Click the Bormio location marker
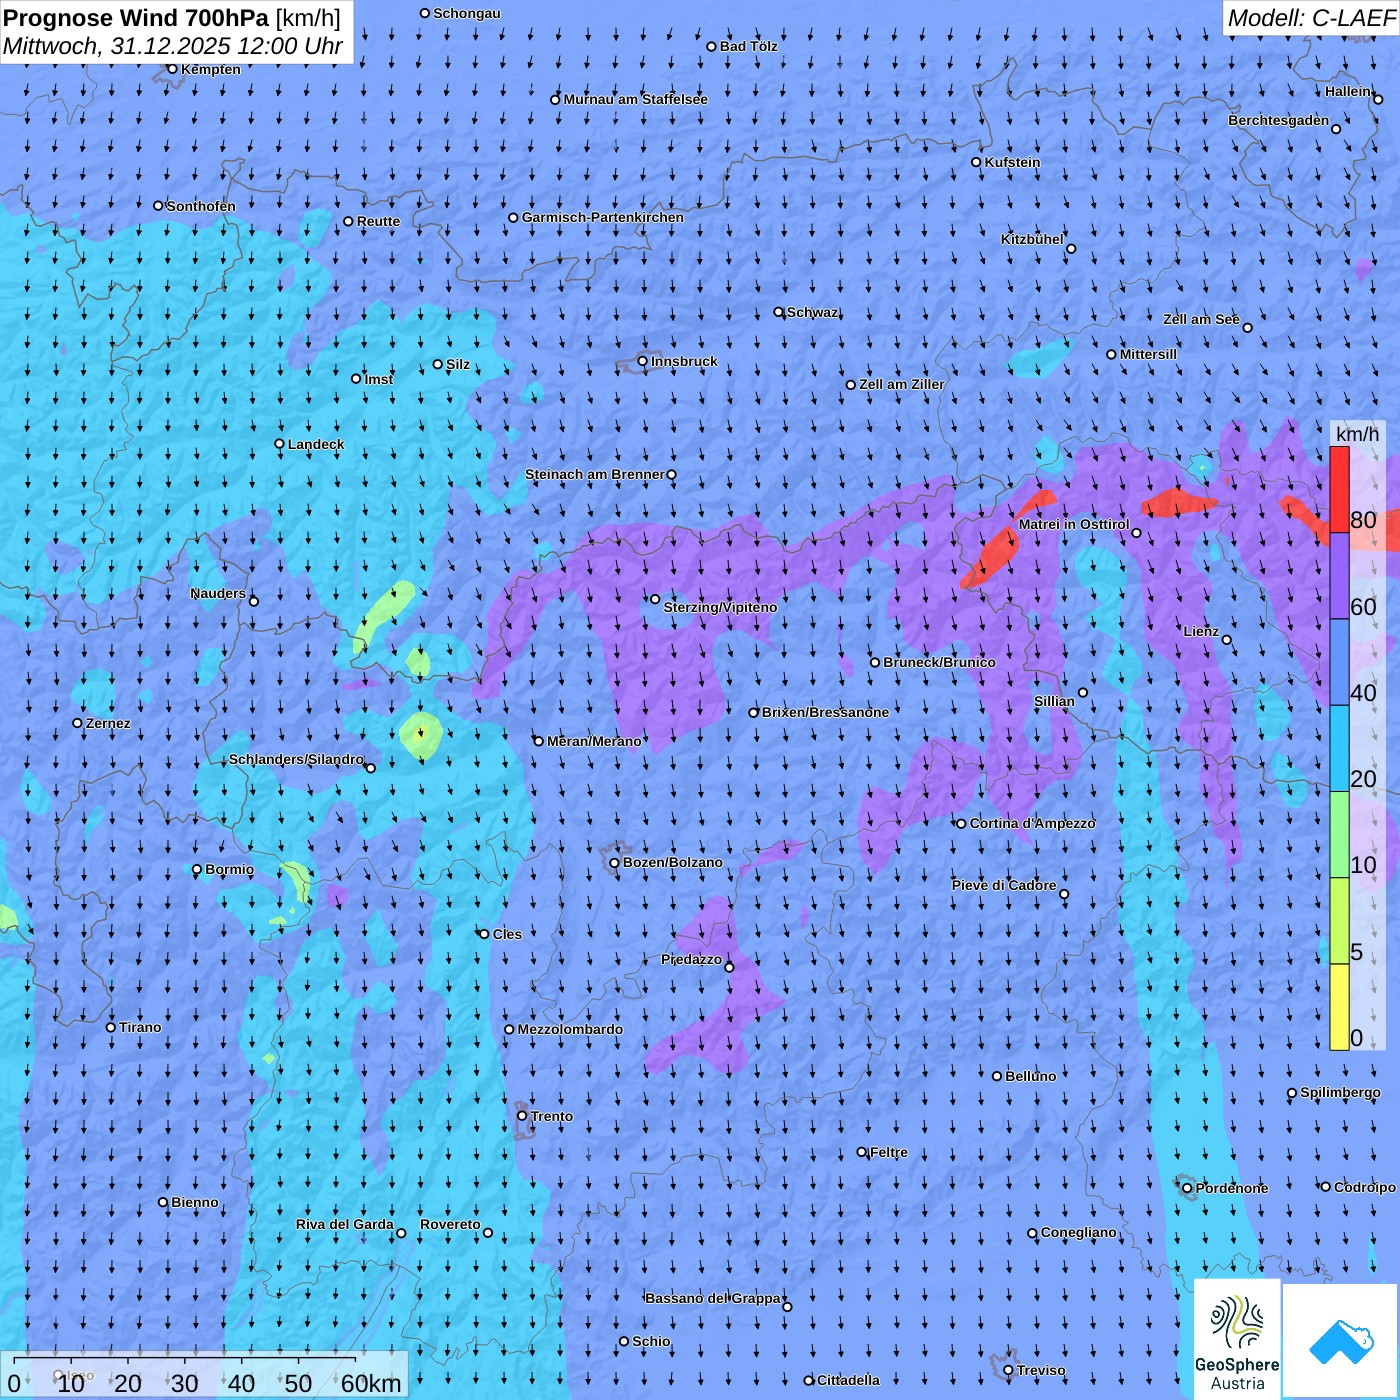1400x1400 pixels. pyautogui.click(x=197, y=870)
